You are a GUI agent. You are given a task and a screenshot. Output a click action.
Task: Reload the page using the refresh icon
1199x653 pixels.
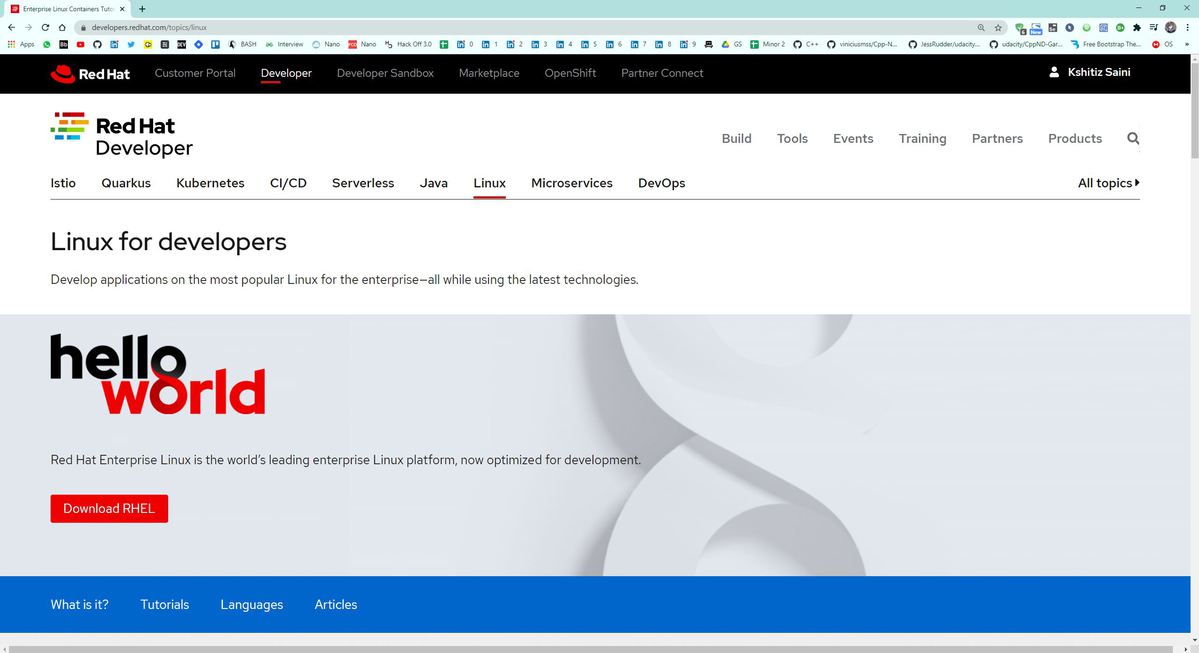pyautogui.click(x=45, y=27)
